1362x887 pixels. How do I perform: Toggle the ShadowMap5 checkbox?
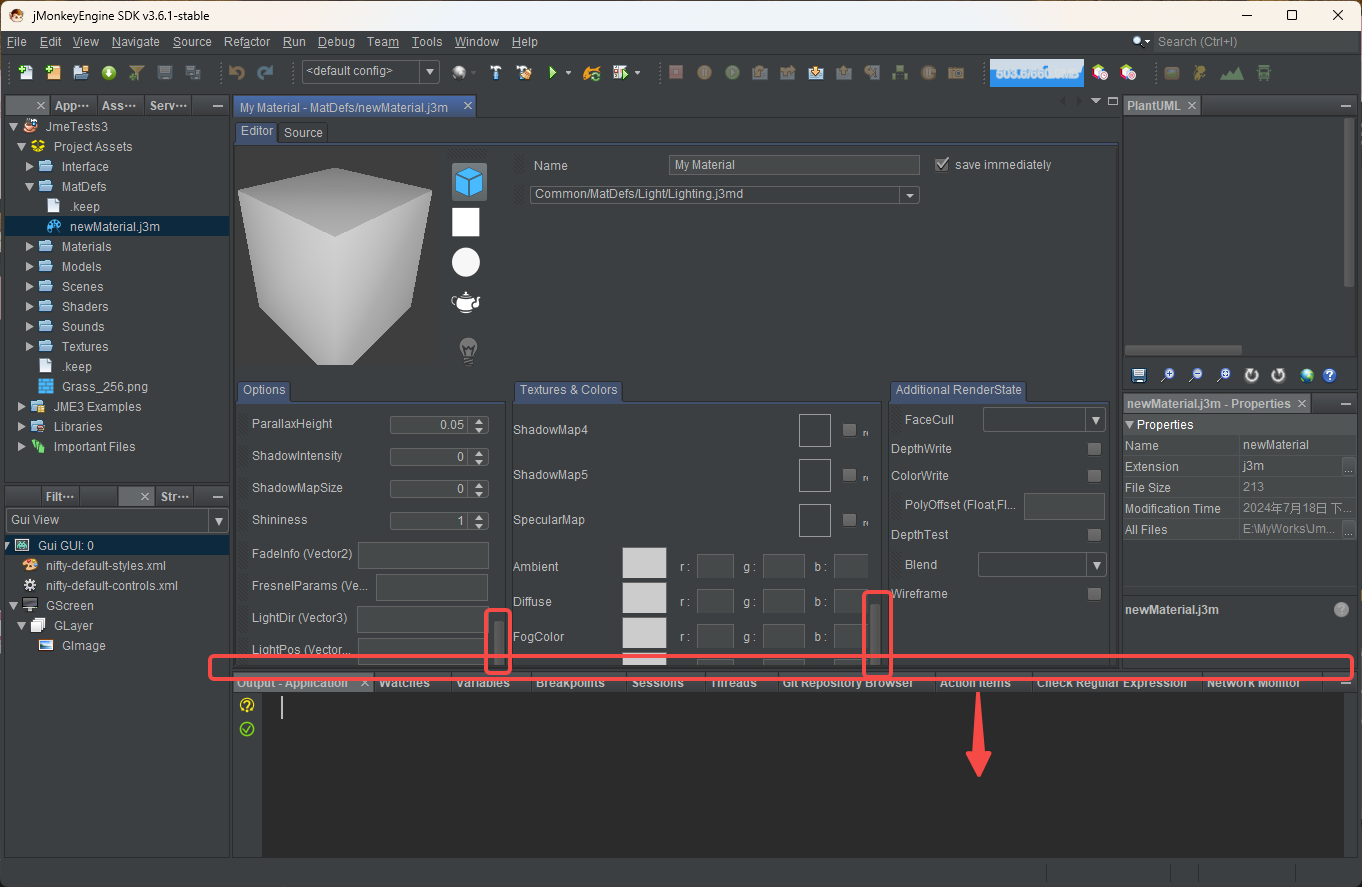849,475
